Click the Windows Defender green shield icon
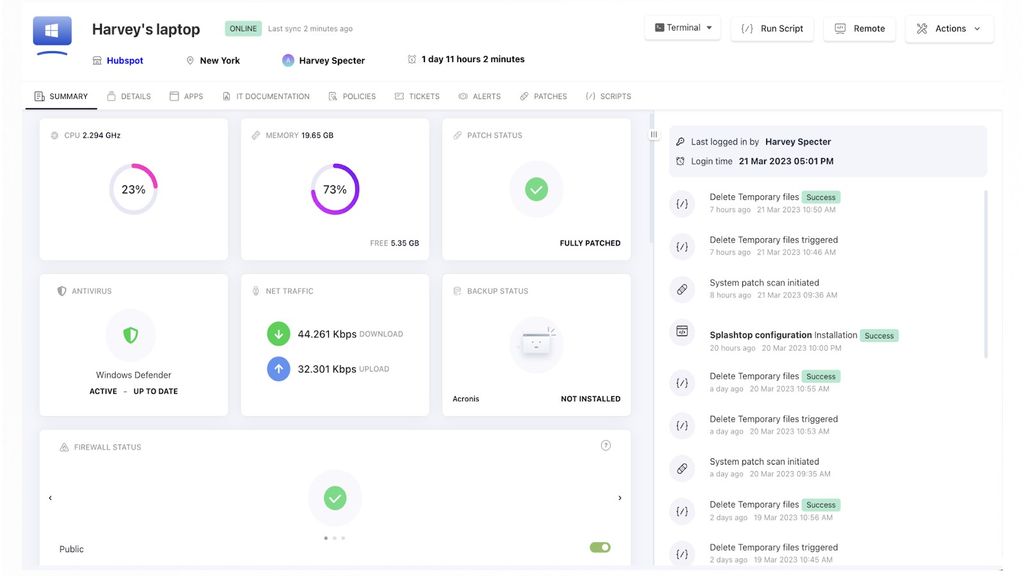The width and height of the screenshot is (1024, 576). [131, 335]
